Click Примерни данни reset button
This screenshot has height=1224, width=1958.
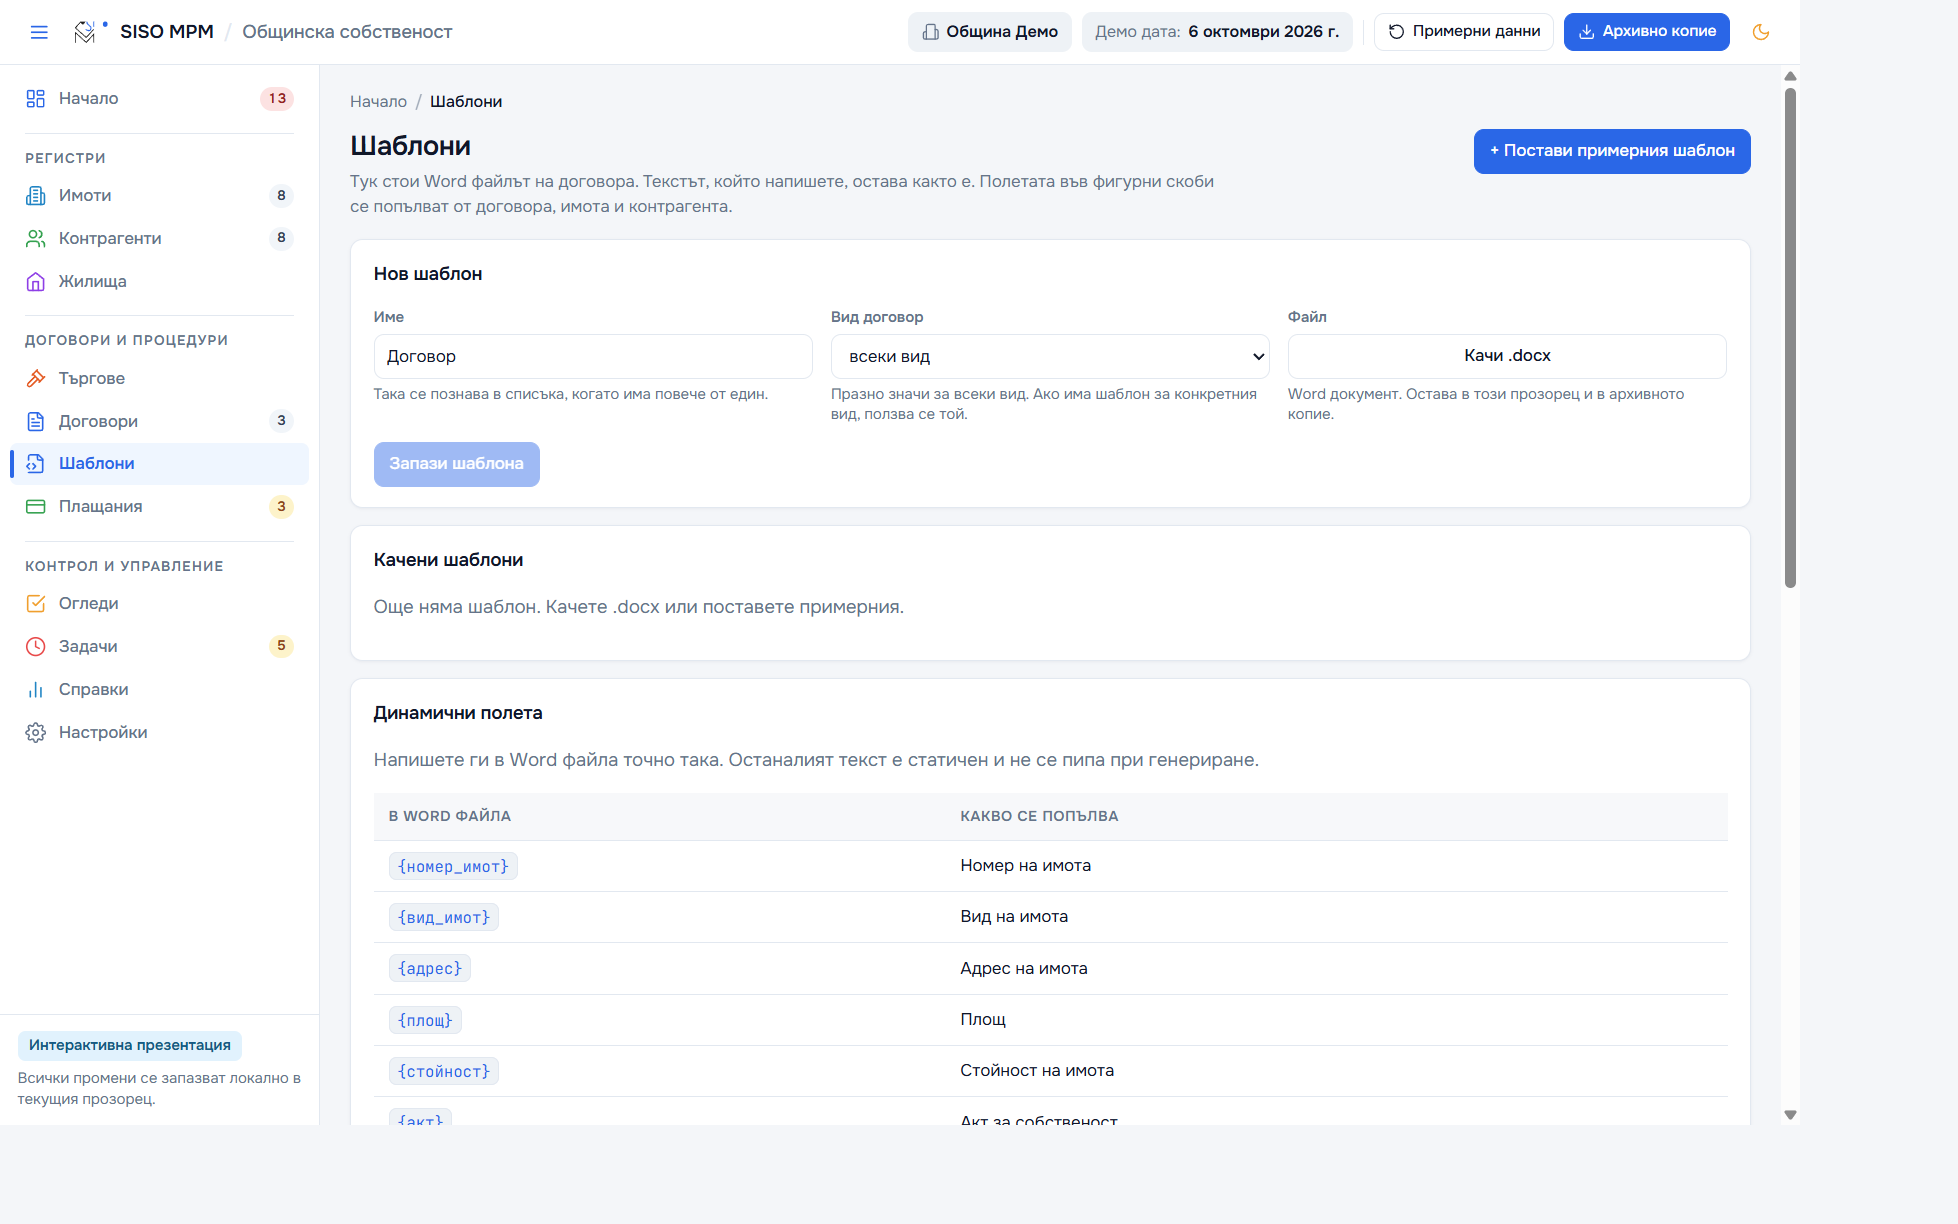click(x=1464, y=32)
